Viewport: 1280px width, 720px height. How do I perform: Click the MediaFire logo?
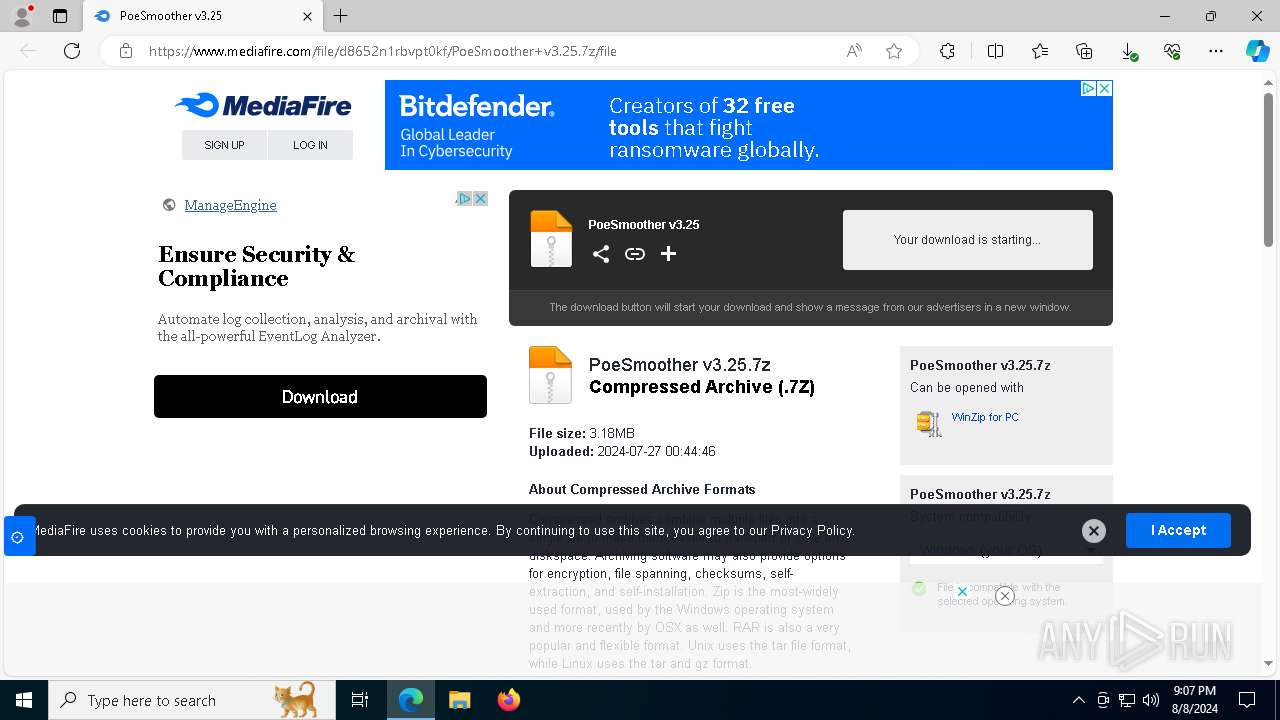tap(263, 105)
